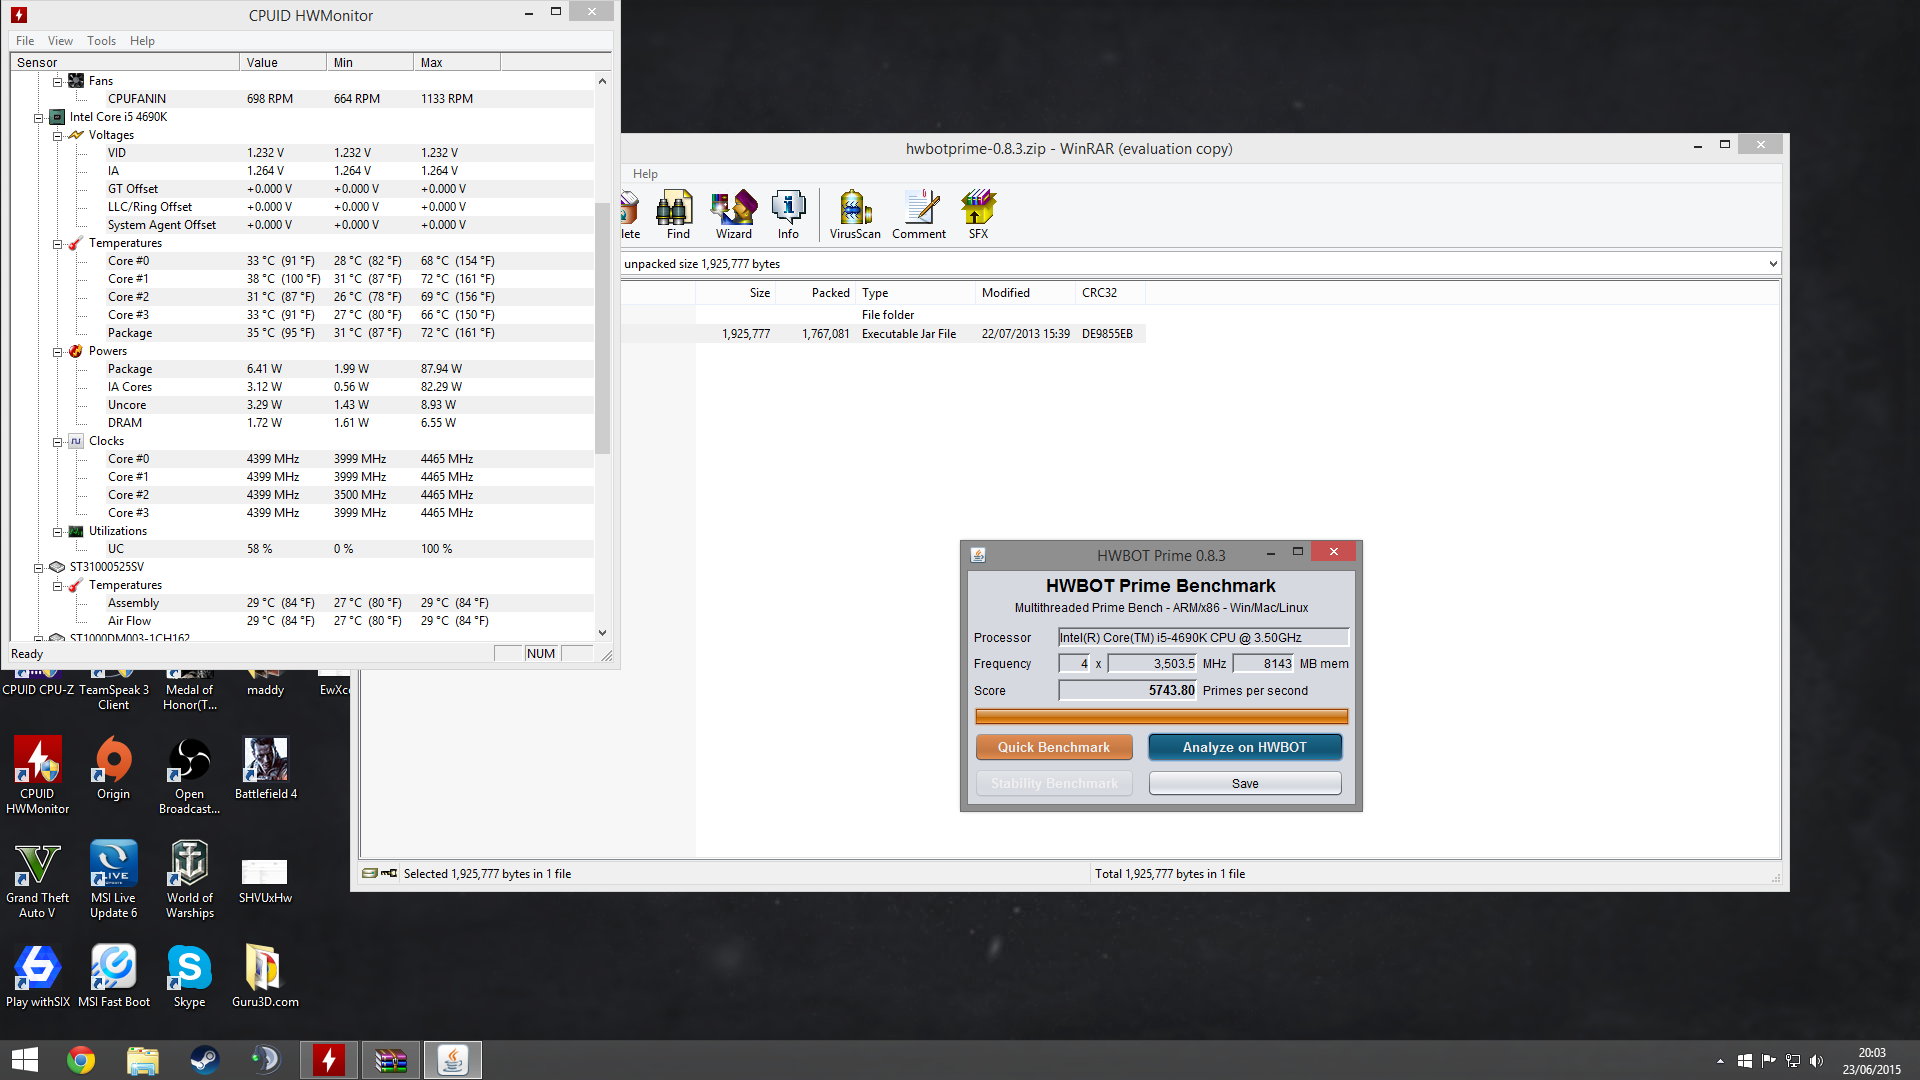Collapse the Fans tree node
This screenshot has height=1080, width=1920.
point(57,81)
